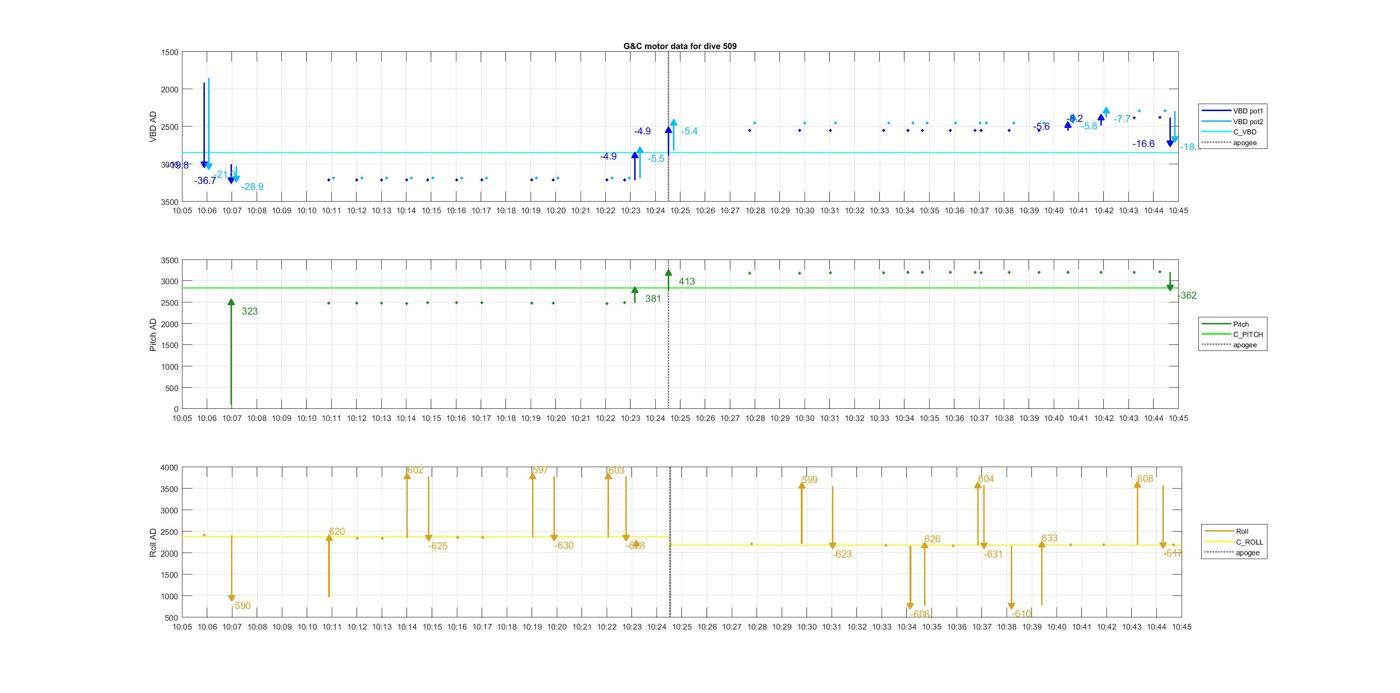
Task: Click the '-16.6' VBD data label
Action: tap(1144, 144)
